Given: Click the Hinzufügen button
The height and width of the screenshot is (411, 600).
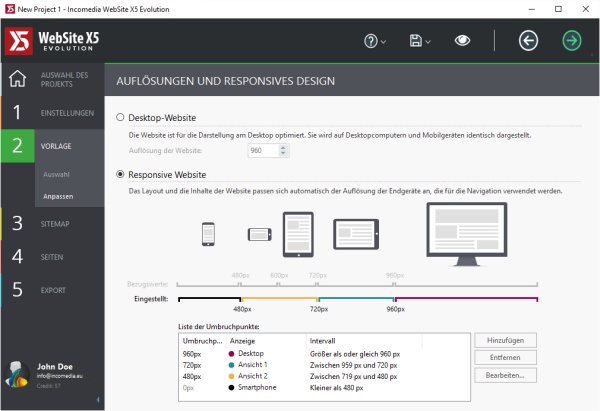Looking at the screenshot, I should point(505,340).
